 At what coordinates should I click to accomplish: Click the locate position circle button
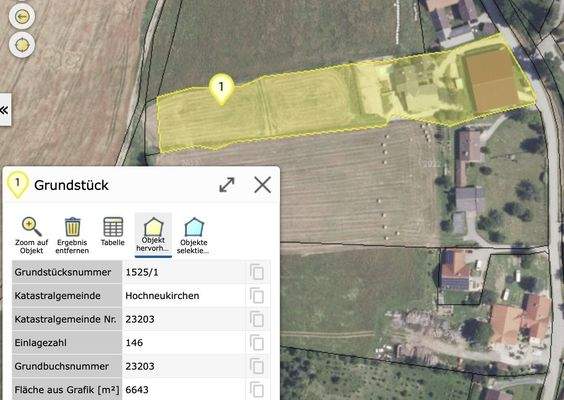pyautogui.click(x=22, y=45)
